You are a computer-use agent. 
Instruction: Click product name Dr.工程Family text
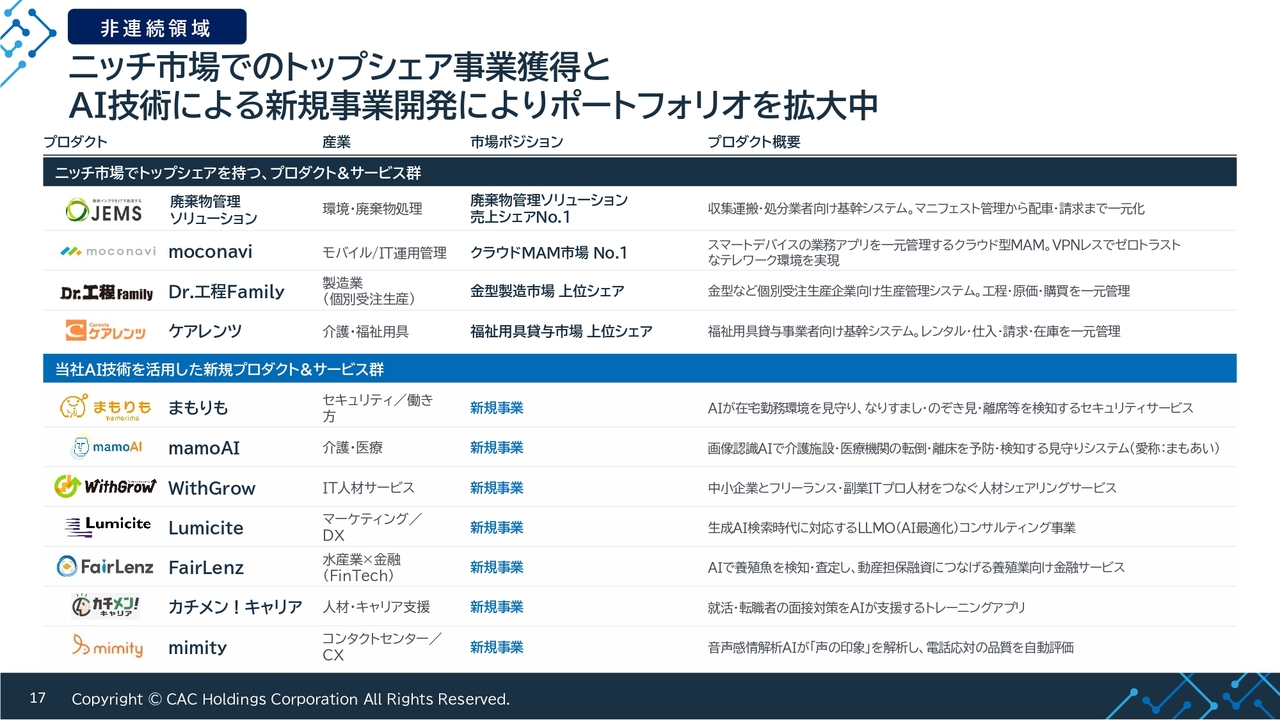point(226,292)
